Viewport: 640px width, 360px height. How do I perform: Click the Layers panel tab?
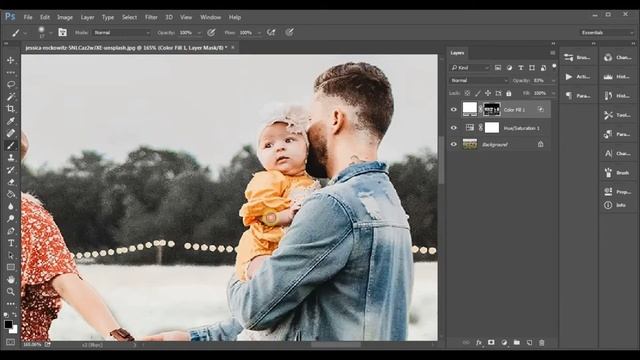coord(457,53)
